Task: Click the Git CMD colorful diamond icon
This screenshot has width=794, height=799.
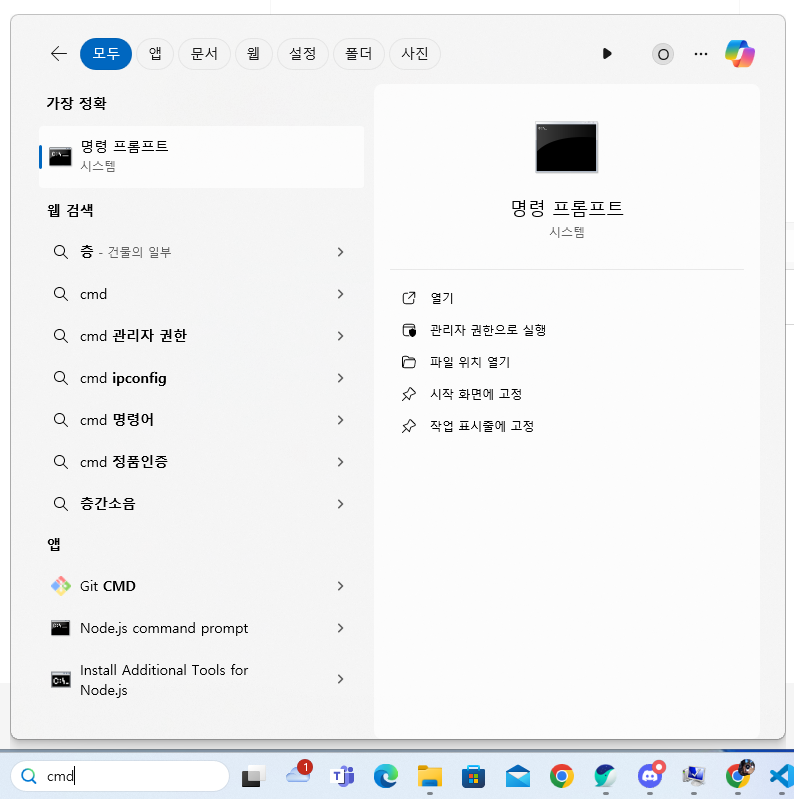Action: click(x=61, y=586)
